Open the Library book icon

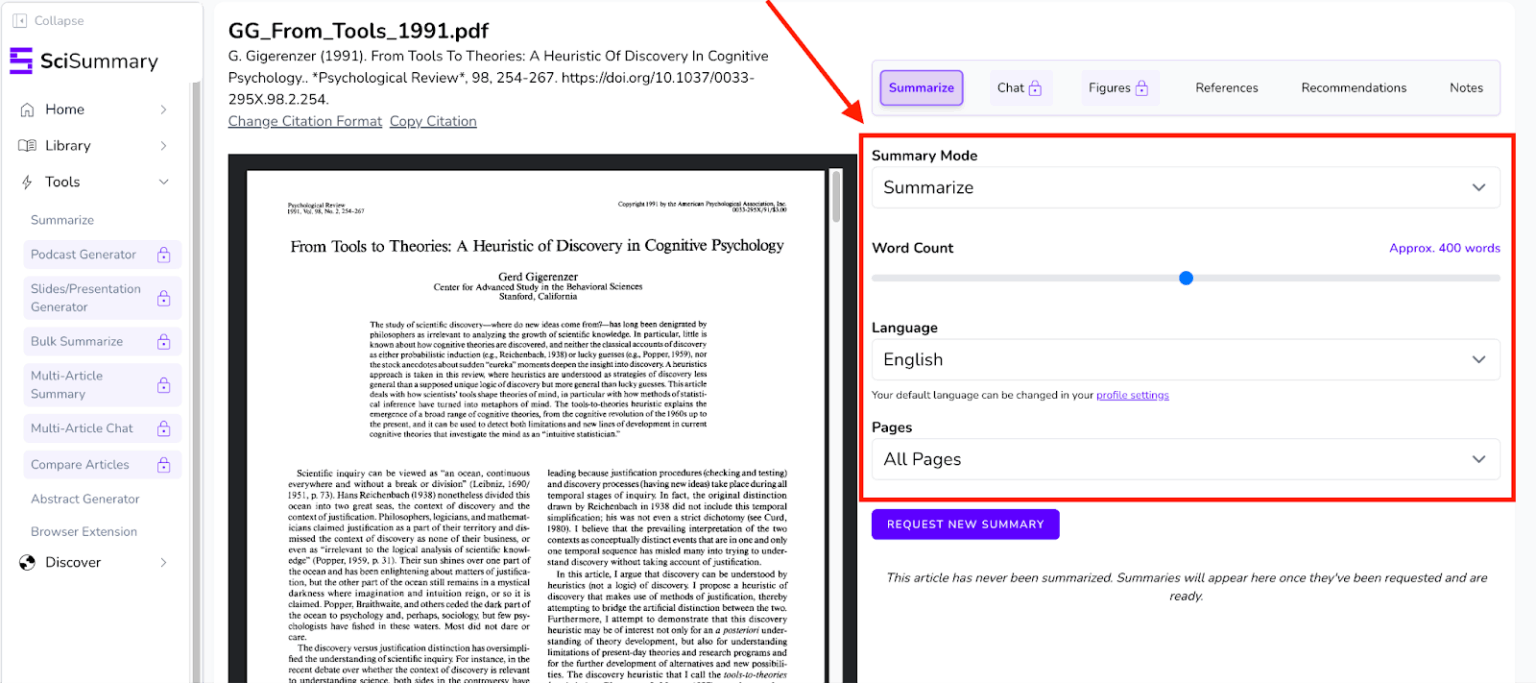(x=30, y=145)
